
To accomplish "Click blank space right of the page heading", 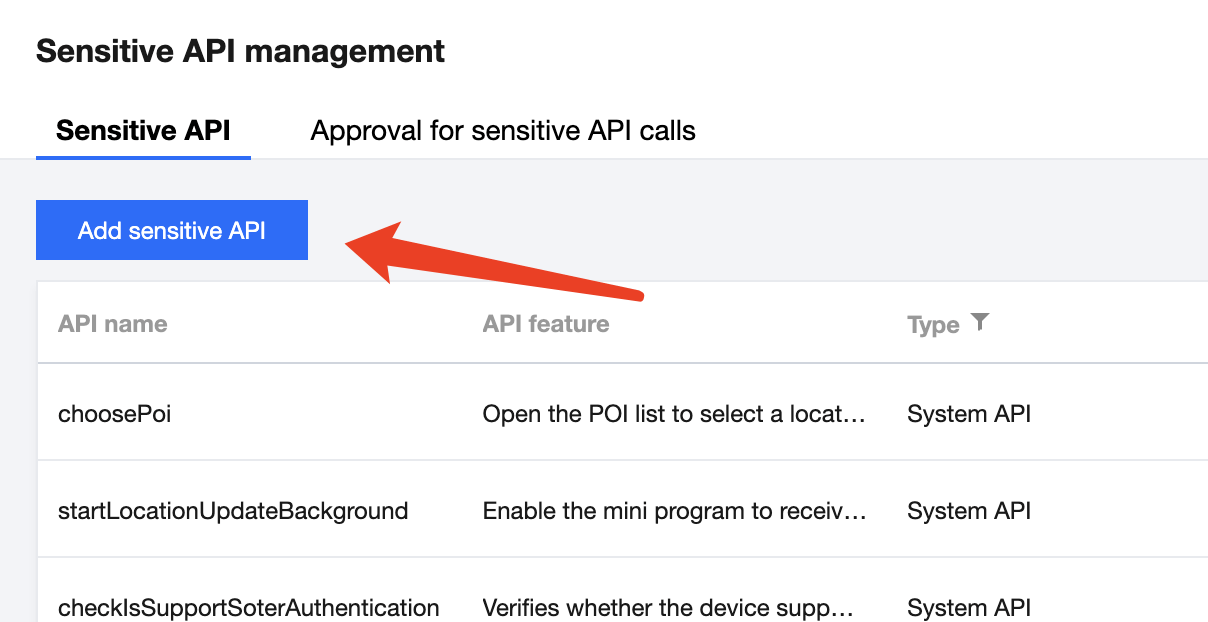I will point(800,51).
